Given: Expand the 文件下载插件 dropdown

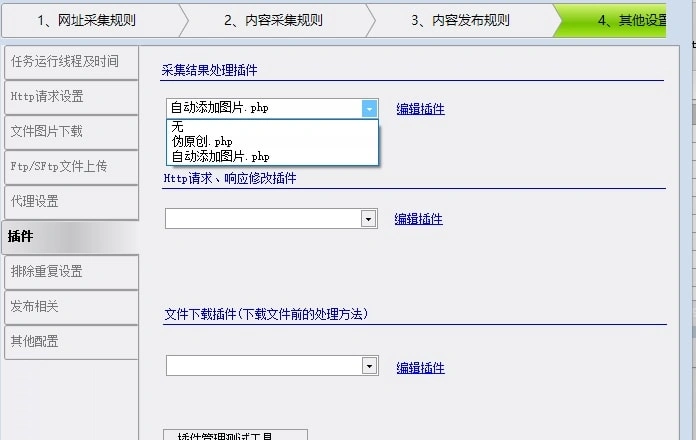Looking at the screenshot, I should pyautogui.click(x=368, y=367).
